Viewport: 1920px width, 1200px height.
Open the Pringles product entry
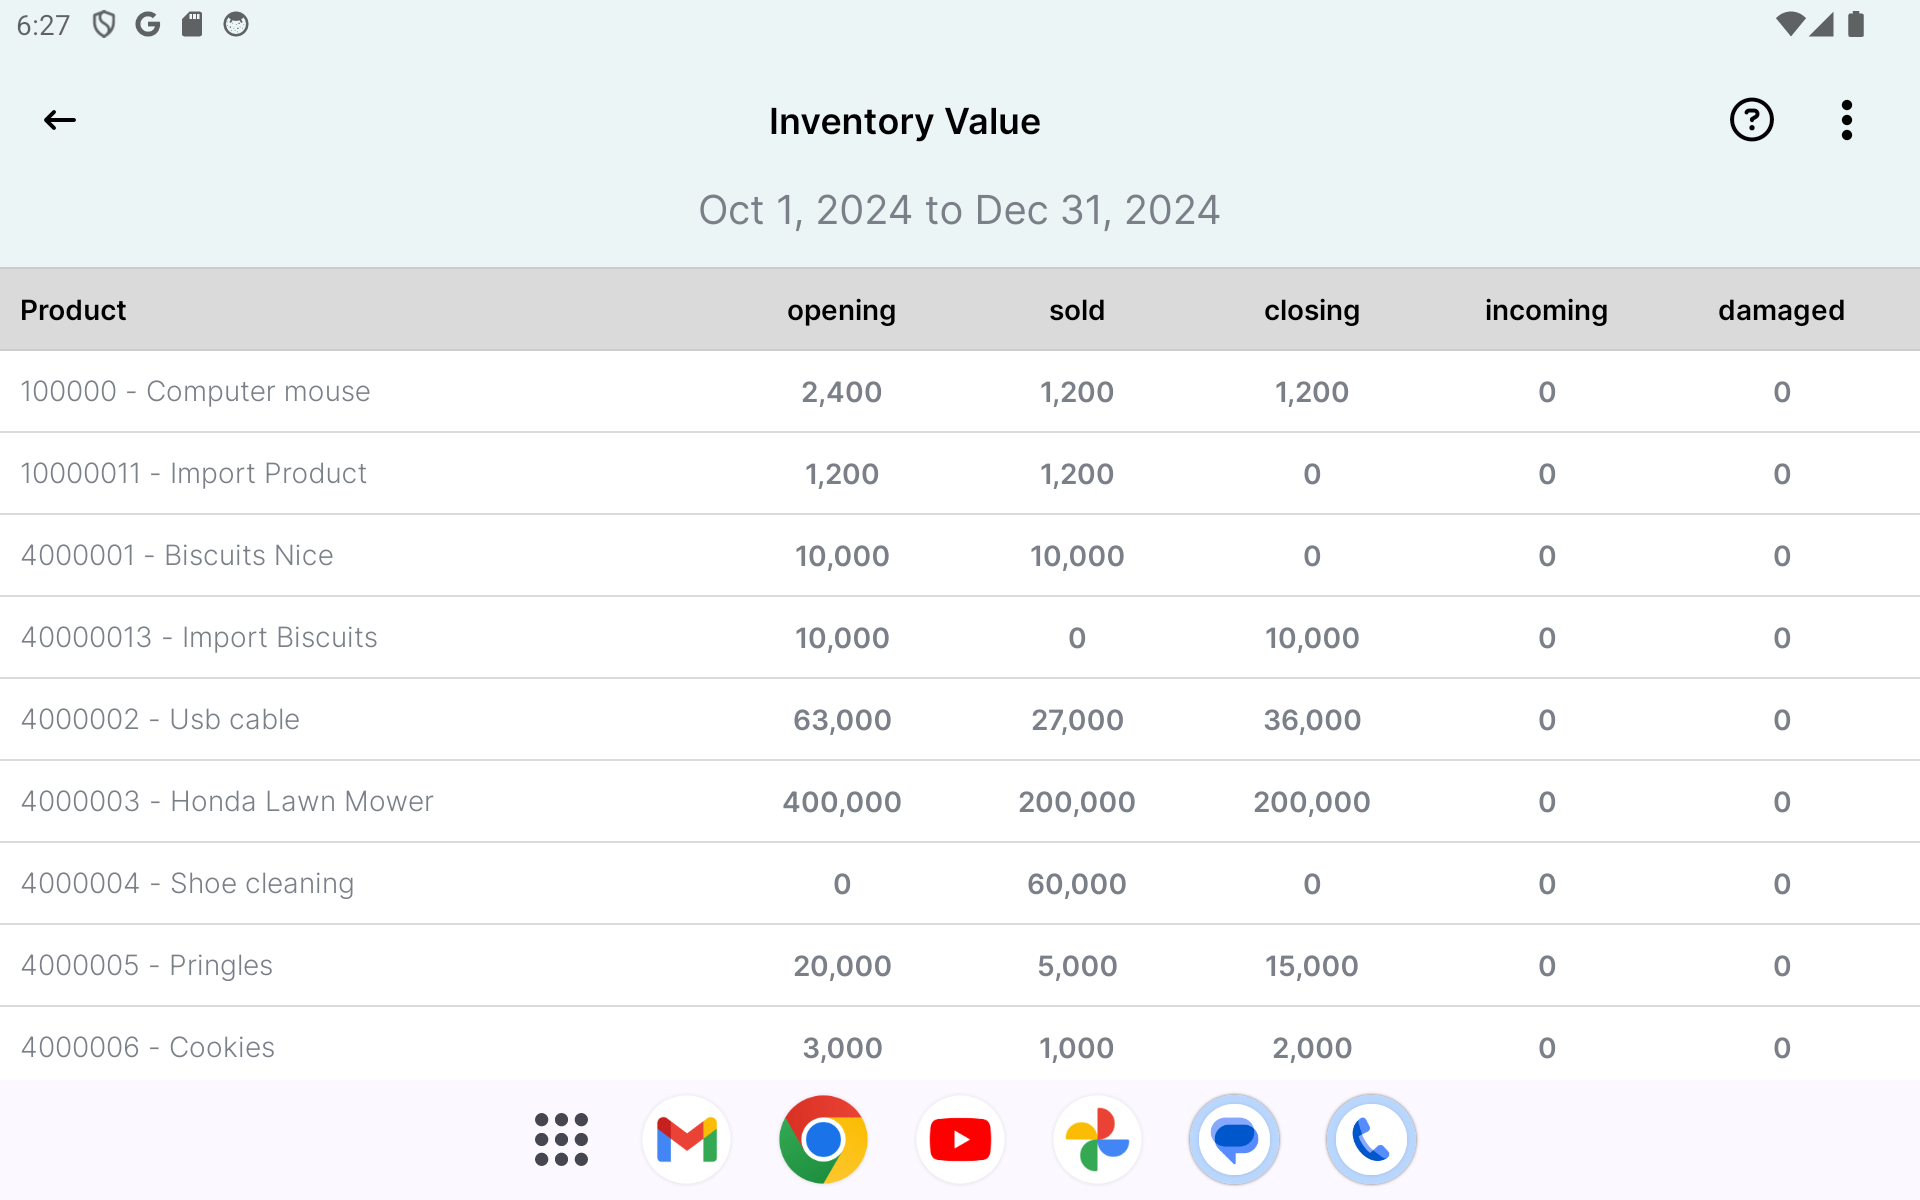(147, 966)
